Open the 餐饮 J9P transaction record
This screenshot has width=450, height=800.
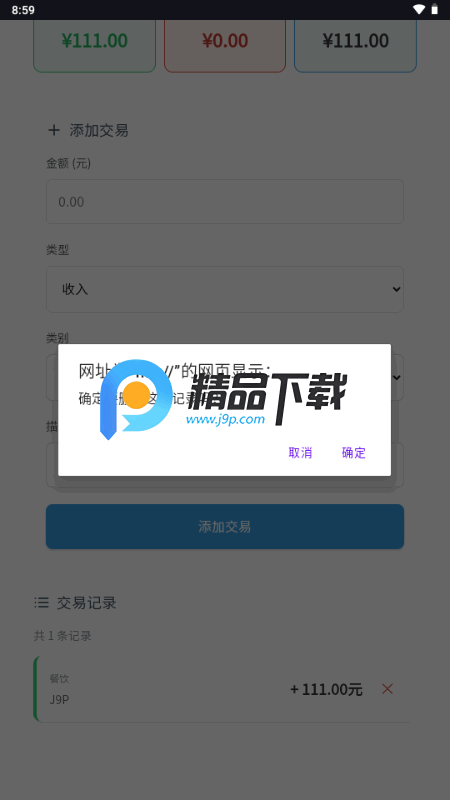pyautogui.click(x=222, y=689)
